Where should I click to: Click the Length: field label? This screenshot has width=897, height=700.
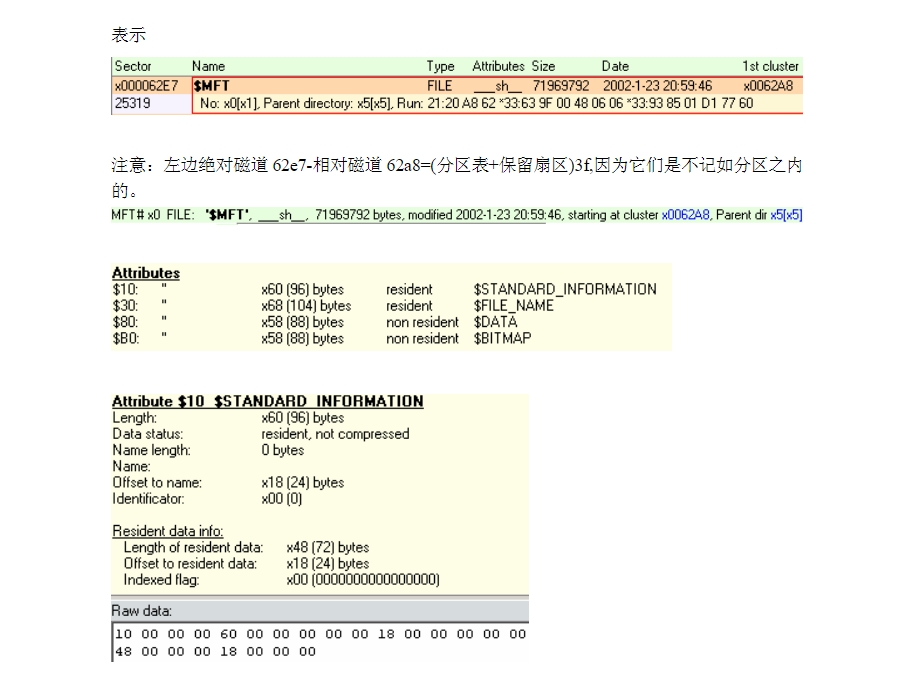[134, 418]
